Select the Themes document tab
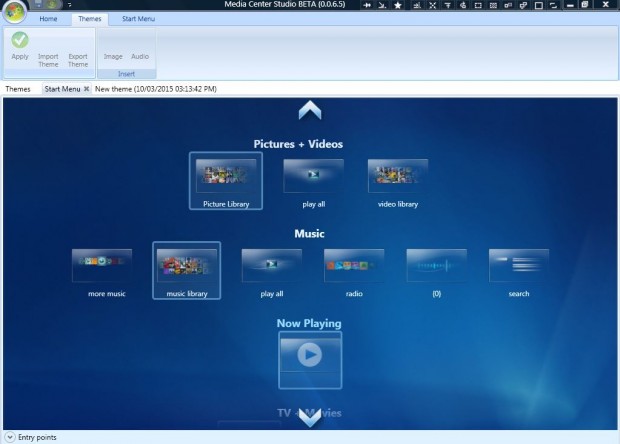 click(x=18, y=89)
